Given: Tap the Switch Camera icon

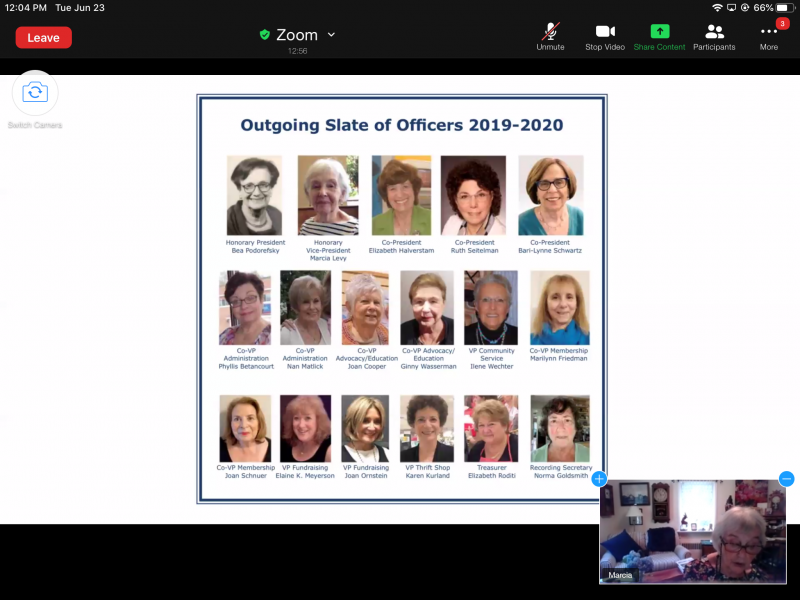Looking at the screenshot, I should [35, 92].
